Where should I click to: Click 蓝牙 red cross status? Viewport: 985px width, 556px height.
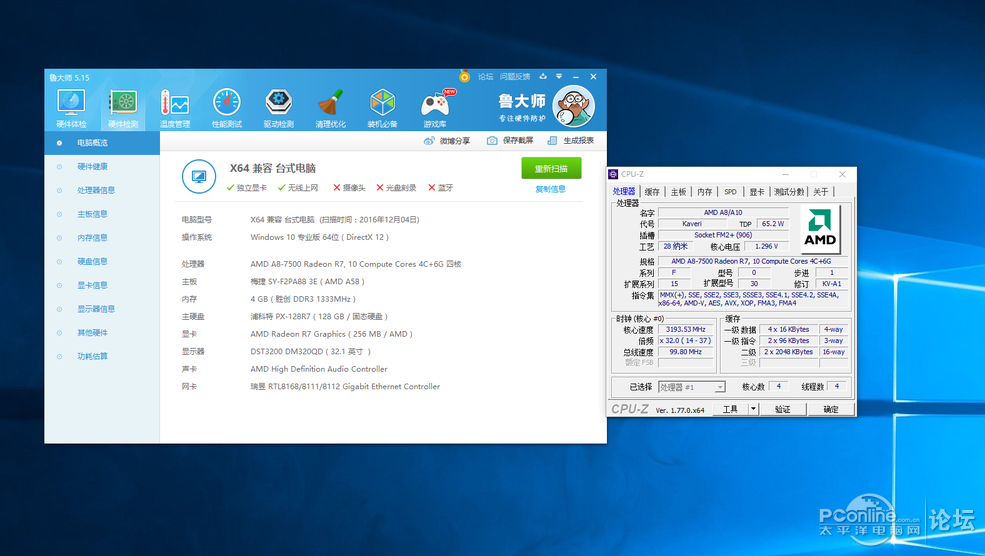click(x=440, y=188)
